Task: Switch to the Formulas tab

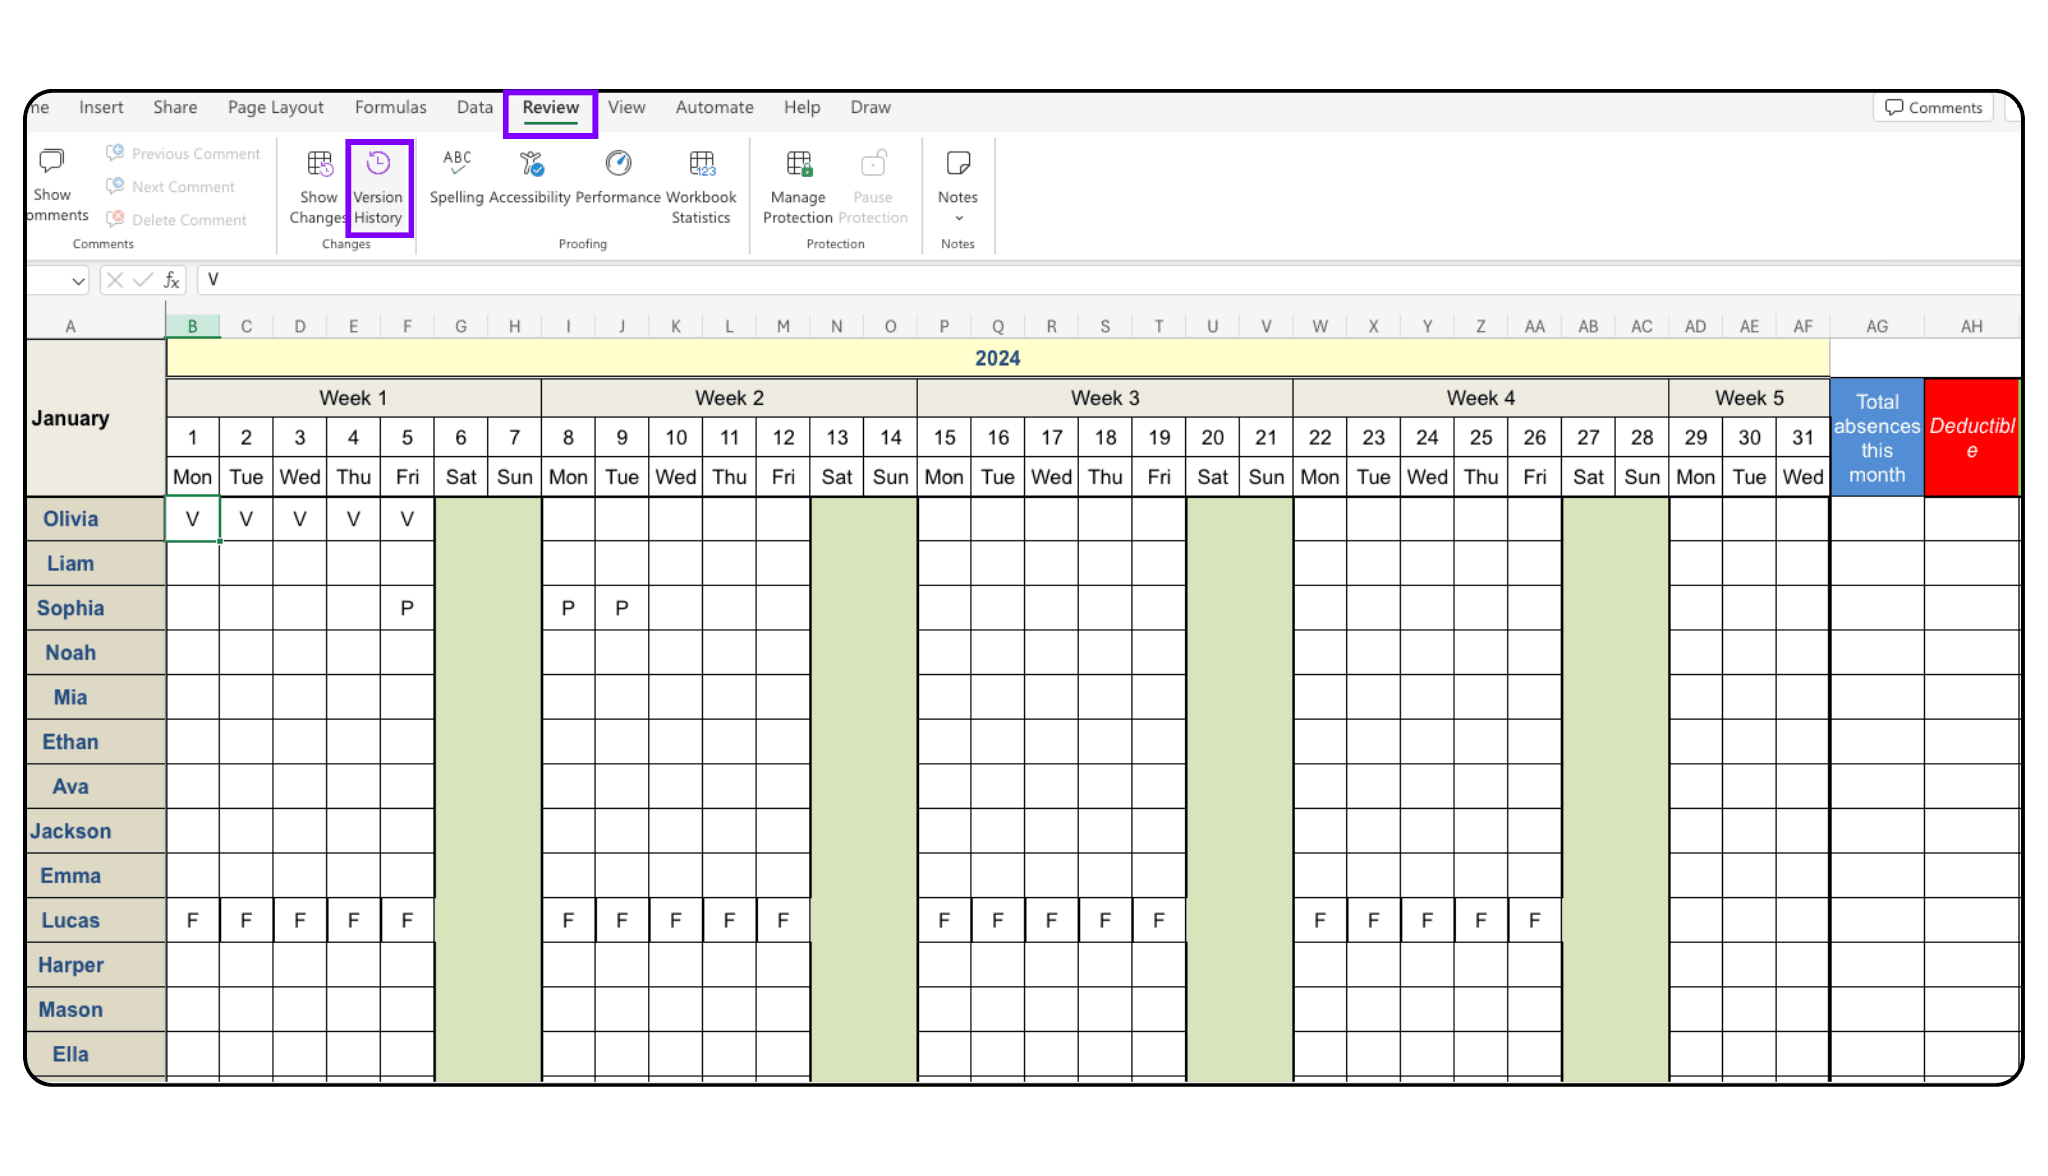Action: 390,107
